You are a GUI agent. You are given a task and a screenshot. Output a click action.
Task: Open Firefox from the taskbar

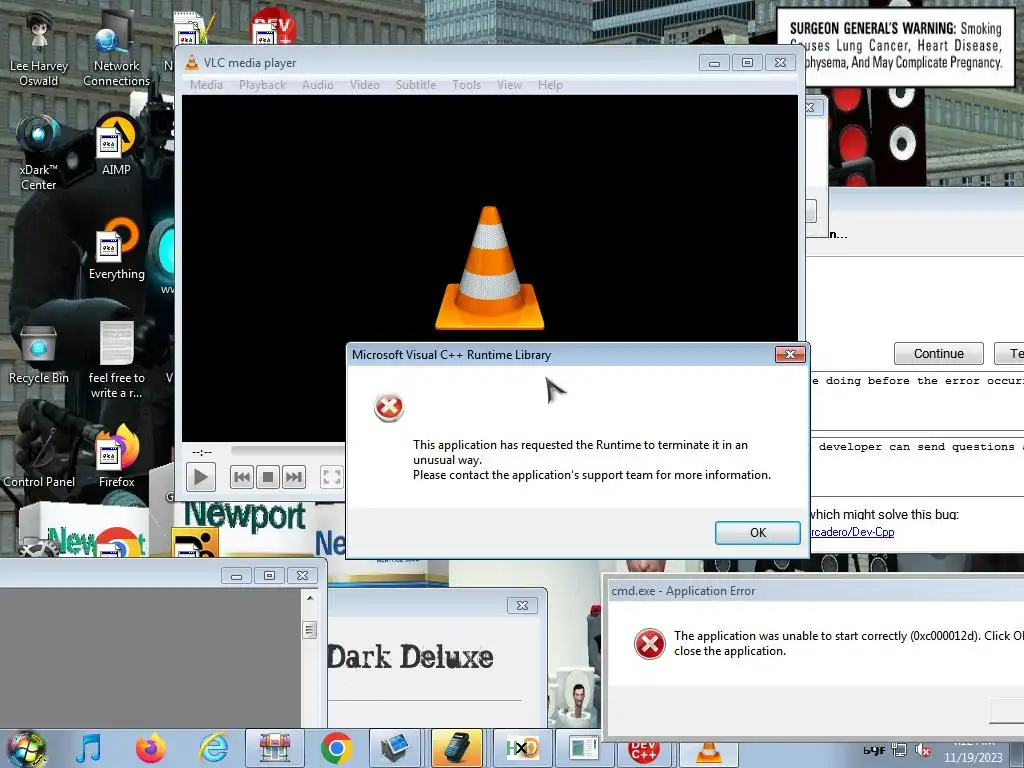pos(150,748)
